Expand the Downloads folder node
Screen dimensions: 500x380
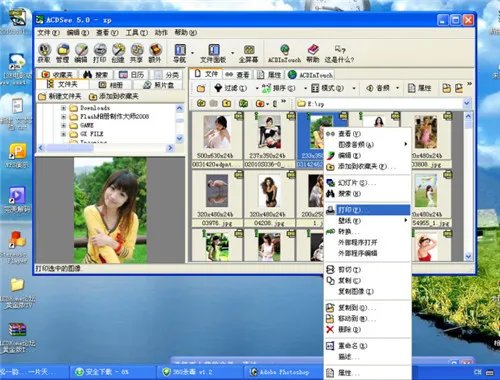point(63,108)
